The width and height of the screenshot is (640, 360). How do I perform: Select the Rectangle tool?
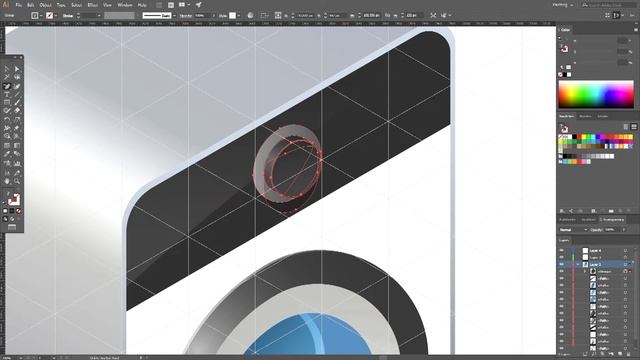click(x=7, y=102)
